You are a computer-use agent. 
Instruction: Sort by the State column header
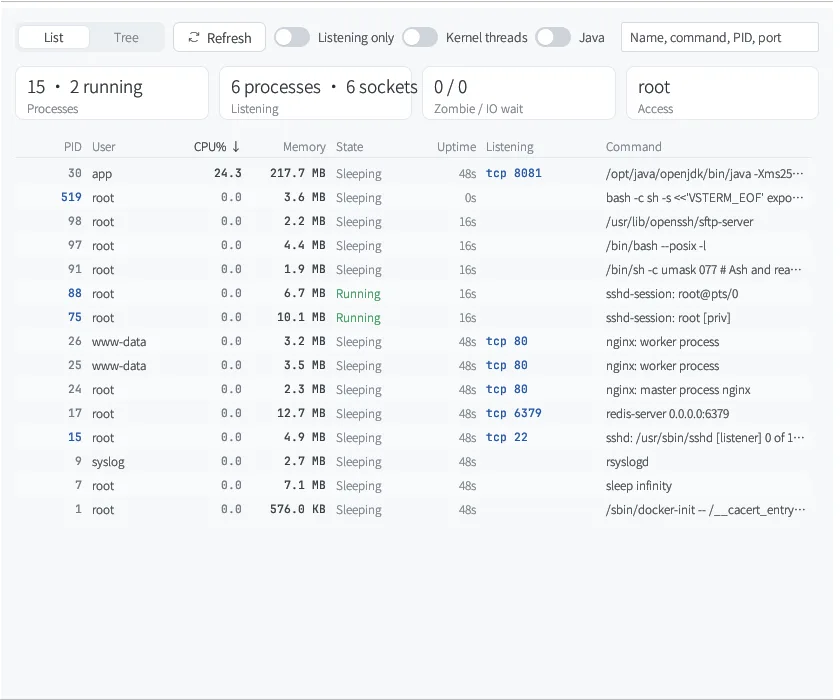point(349,147)
